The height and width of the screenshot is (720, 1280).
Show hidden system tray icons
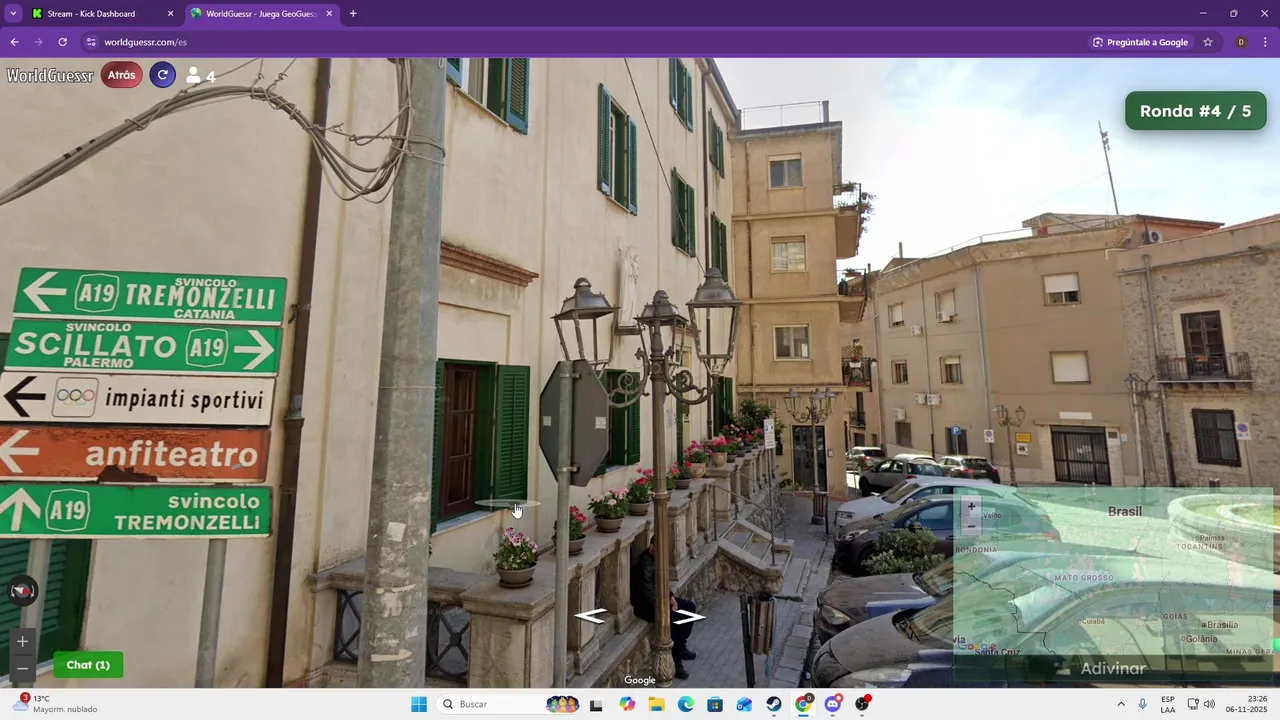coord(1121,704)
